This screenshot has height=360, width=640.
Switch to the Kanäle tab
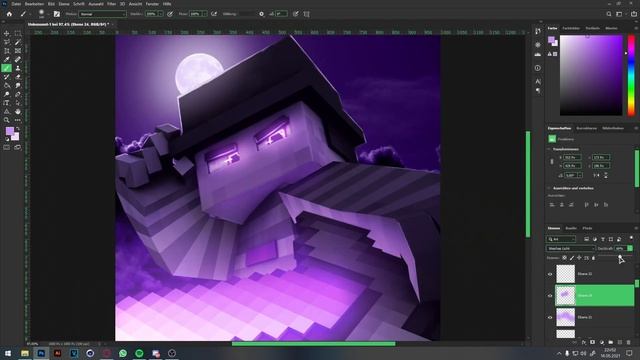571,228
